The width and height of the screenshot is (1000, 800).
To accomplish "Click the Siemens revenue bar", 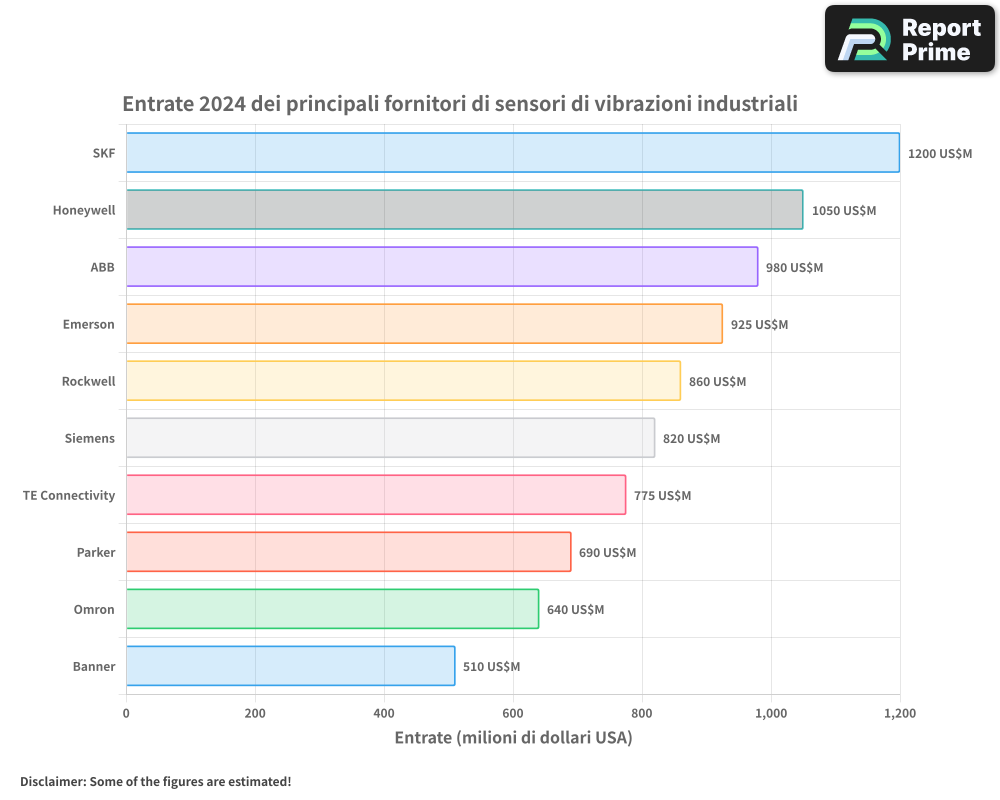I will point(390,438).
